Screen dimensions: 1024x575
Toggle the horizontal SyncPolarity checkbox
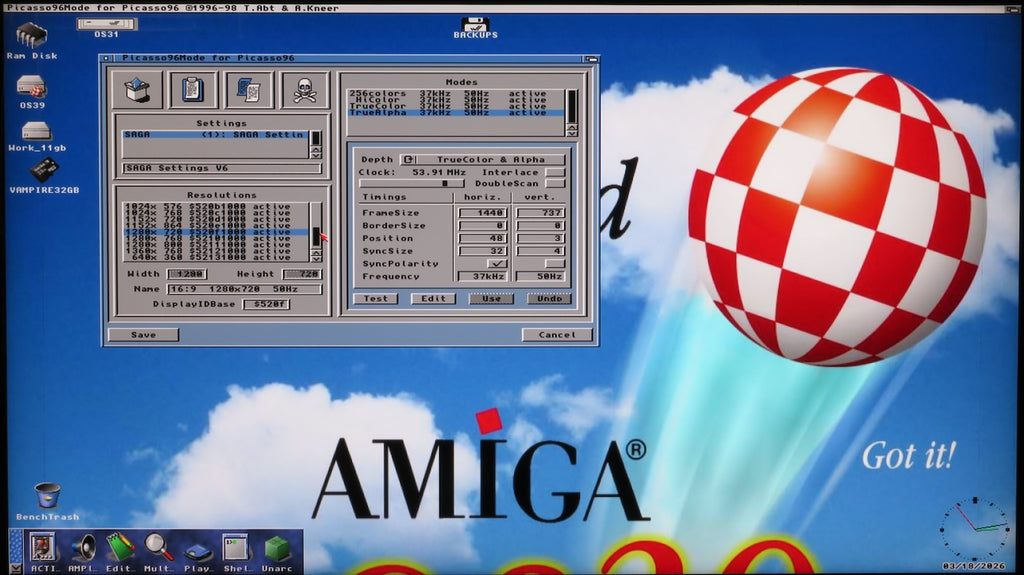tap(482, 264)
